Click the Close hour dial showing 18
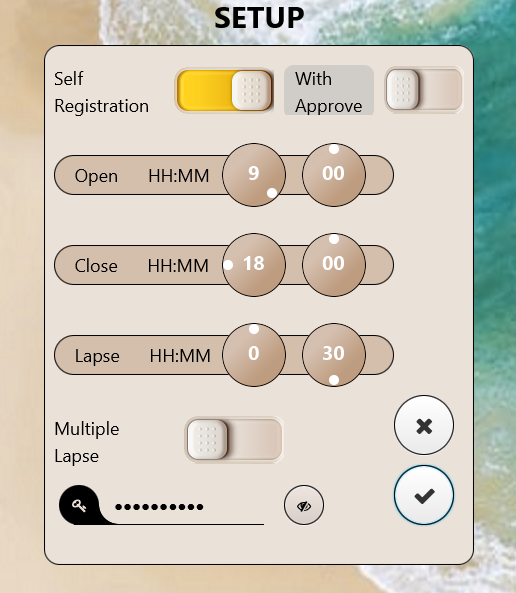This screenshot has height=593, width=516. pos(254,265)
